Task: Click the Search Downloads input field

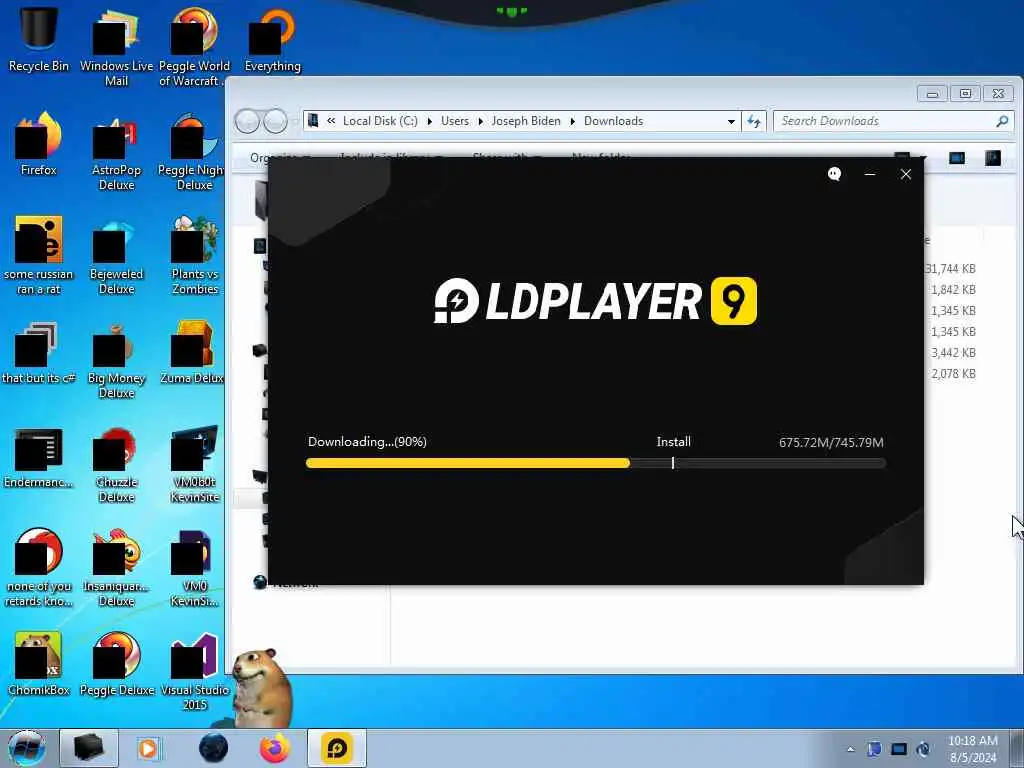Action: (893, 121)
